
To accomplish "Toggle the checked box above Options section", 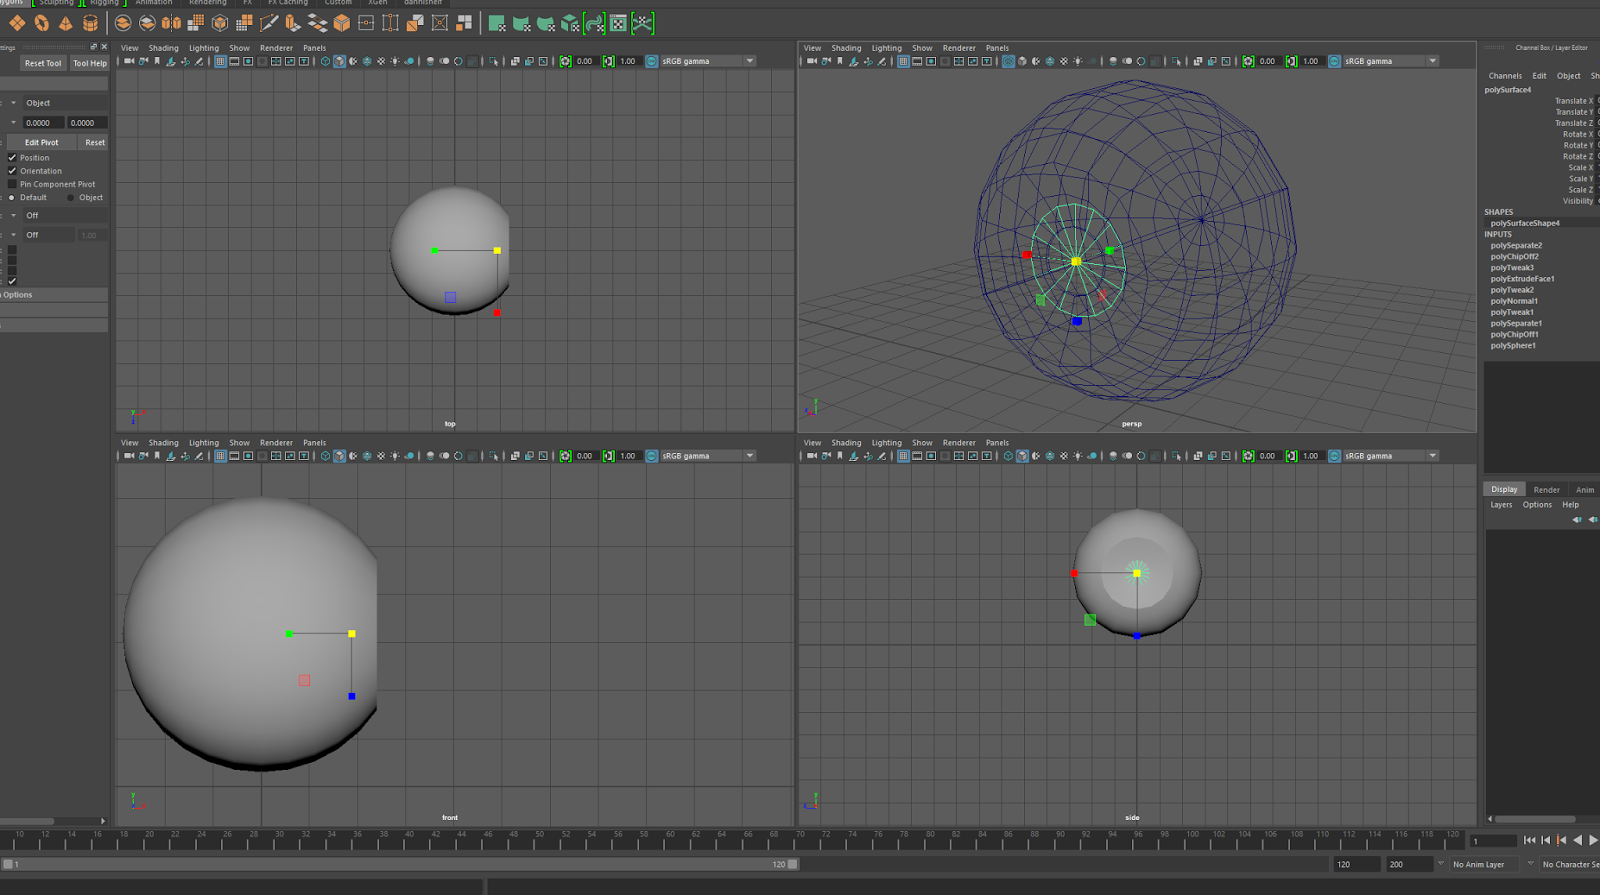I will pyautogui.click(x=12, y=281).
